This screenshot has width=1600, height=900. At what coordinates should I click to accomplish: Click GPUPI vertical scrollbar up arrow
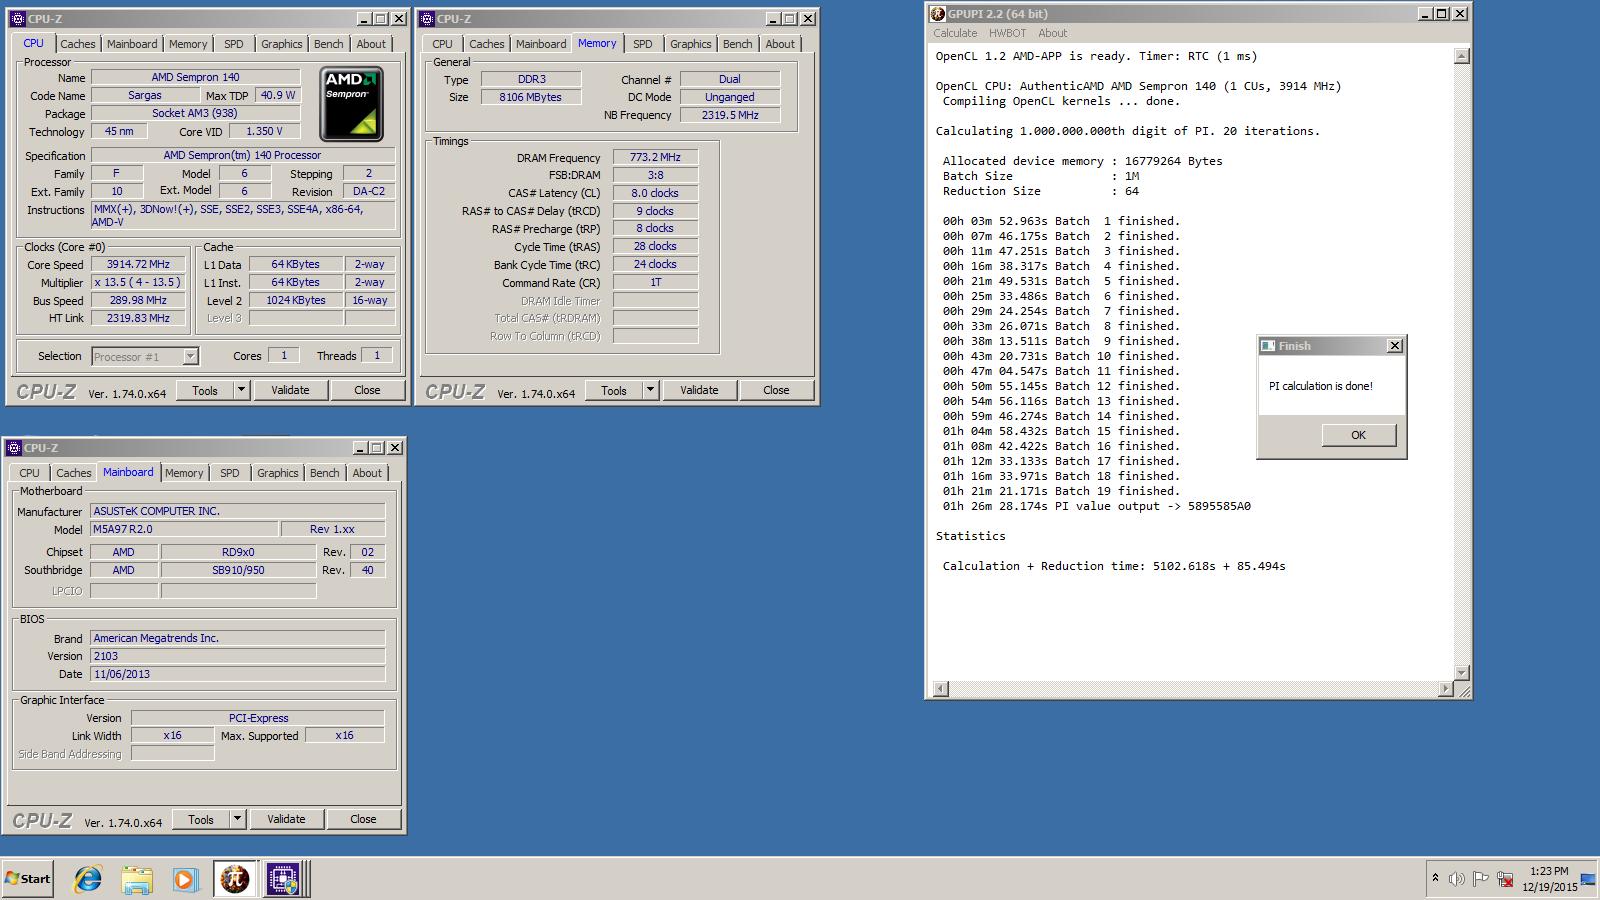click(1462, 57)
